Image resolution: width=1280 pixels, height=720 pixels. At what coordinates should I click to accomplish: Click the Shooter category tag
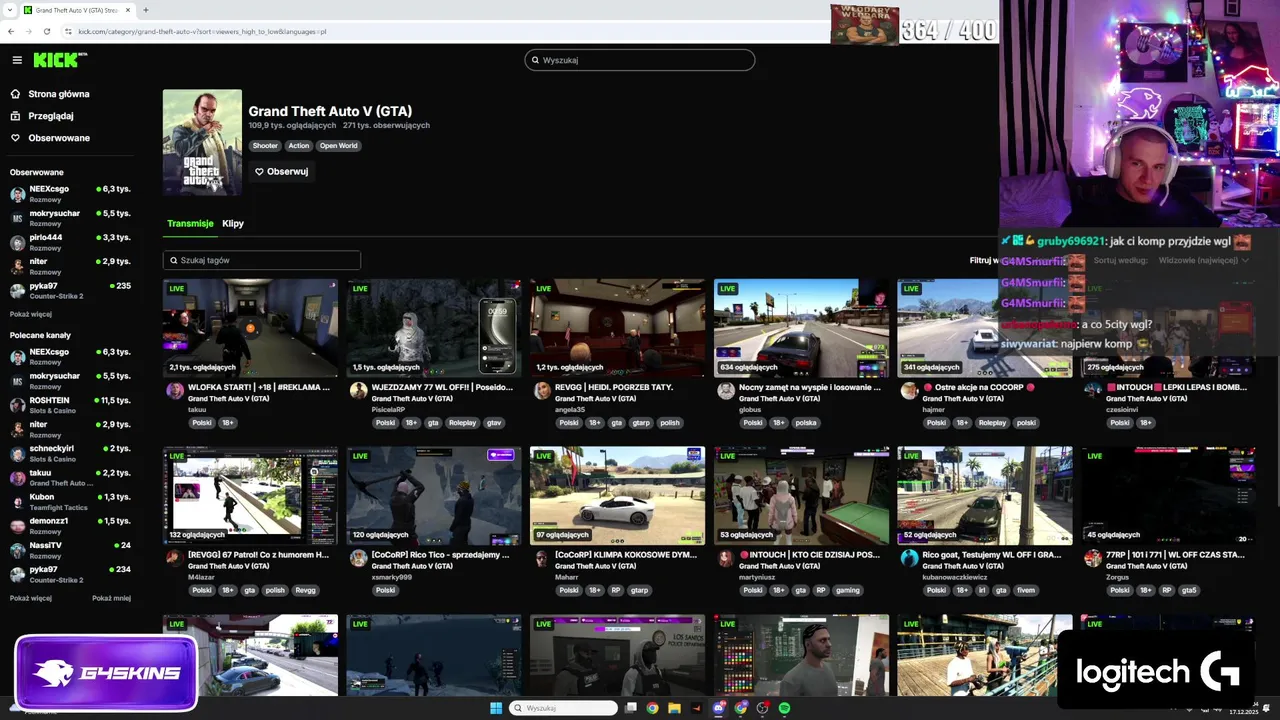(265, 146)
